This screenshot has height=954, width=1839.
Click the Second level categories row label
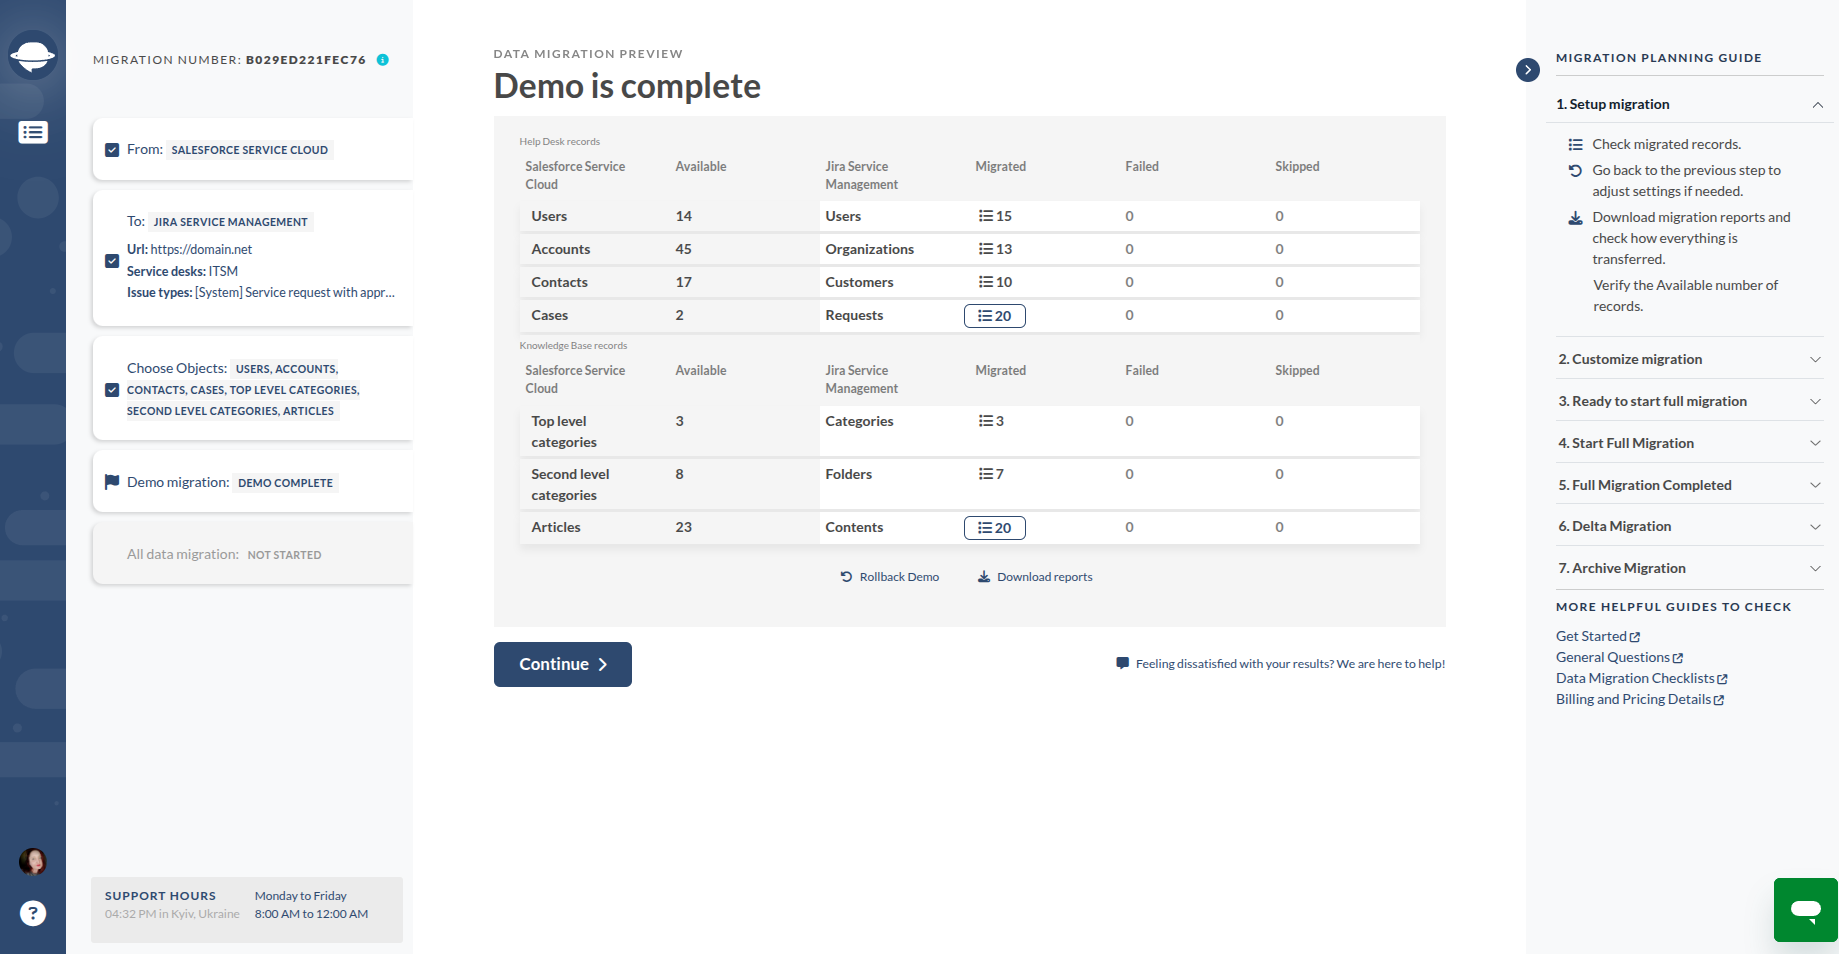(x=570, y=485)
